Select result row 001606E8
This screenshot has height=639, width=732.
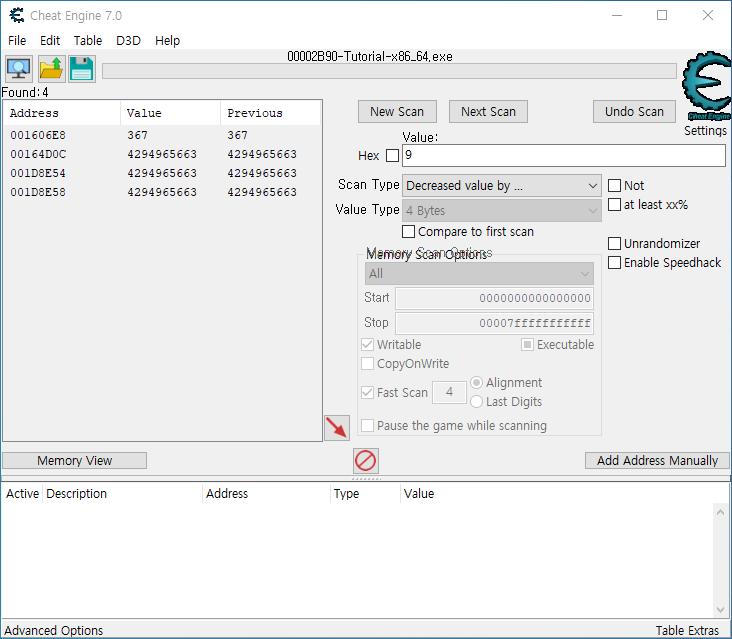click(x=162, y=135)
